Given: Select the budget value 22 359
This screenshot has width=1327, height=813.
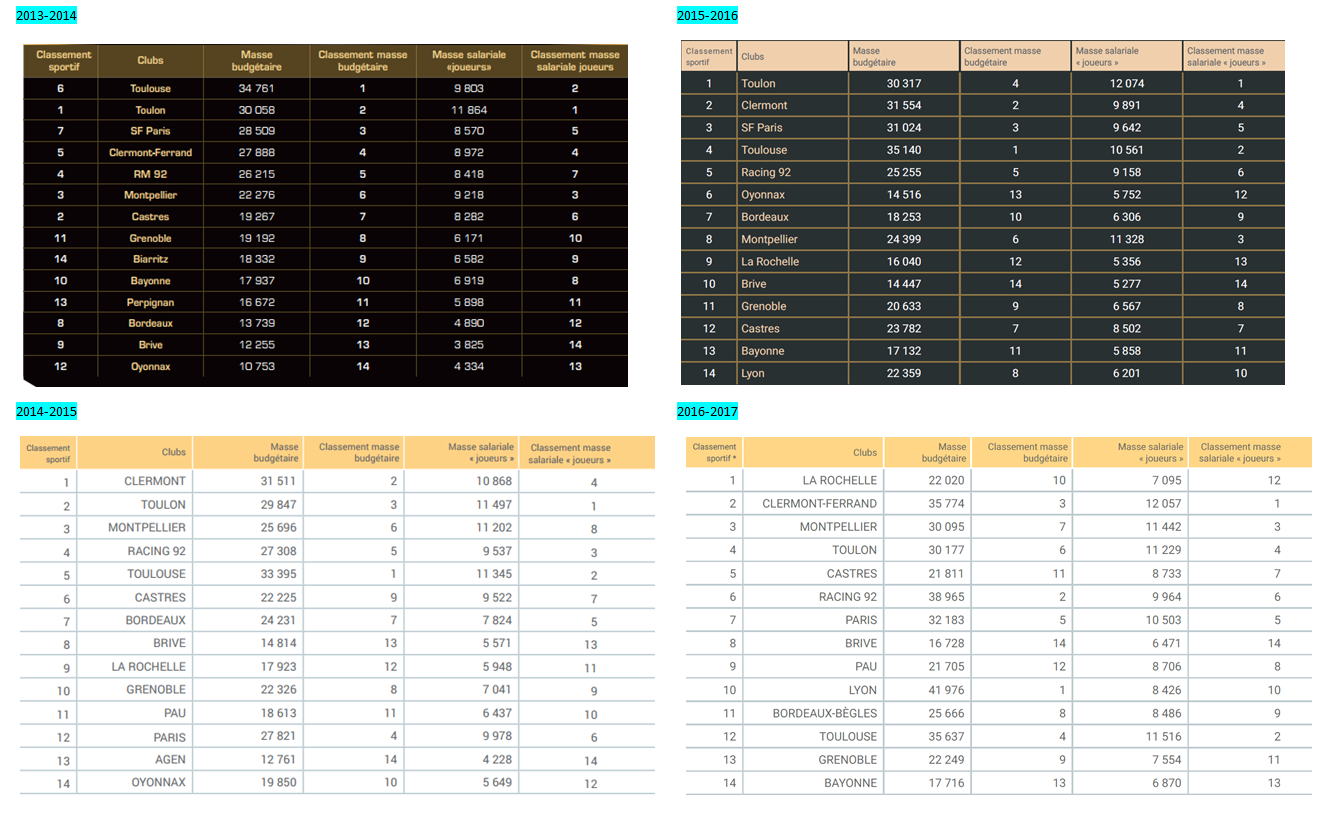Looking at the screenshot, I should (x=904, y=373).
